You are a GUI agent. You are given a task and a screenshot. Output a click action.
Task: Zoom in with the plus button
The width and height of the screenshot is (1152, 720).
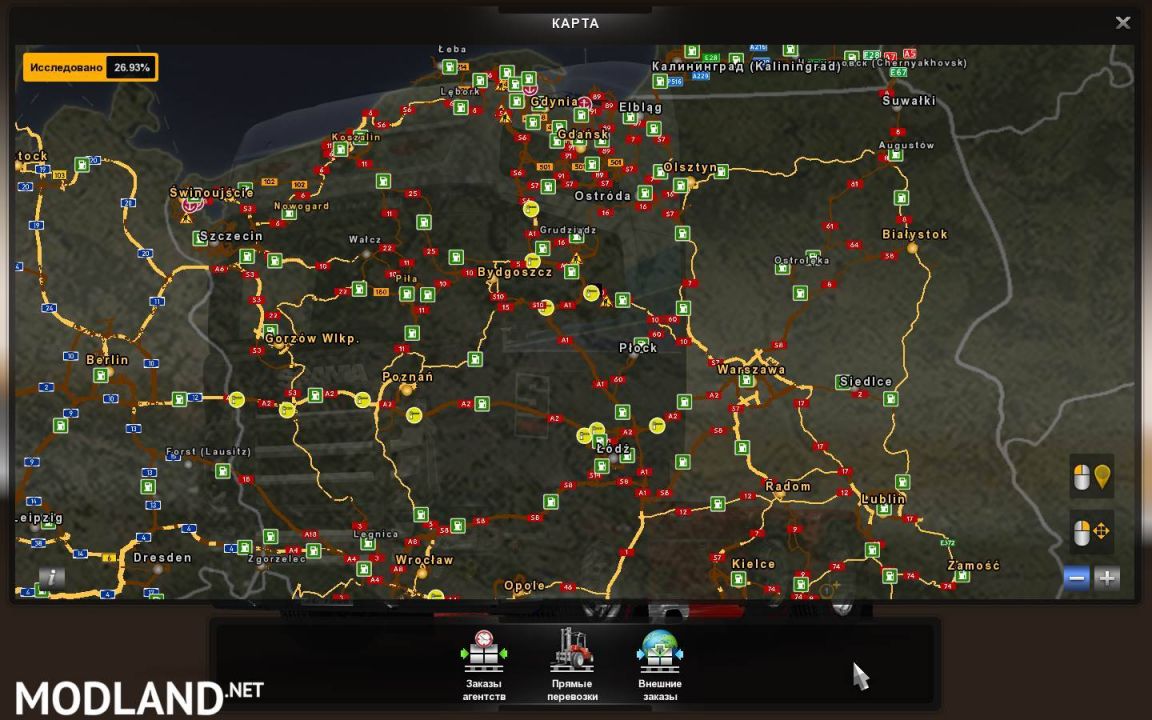coord(1106,578)
